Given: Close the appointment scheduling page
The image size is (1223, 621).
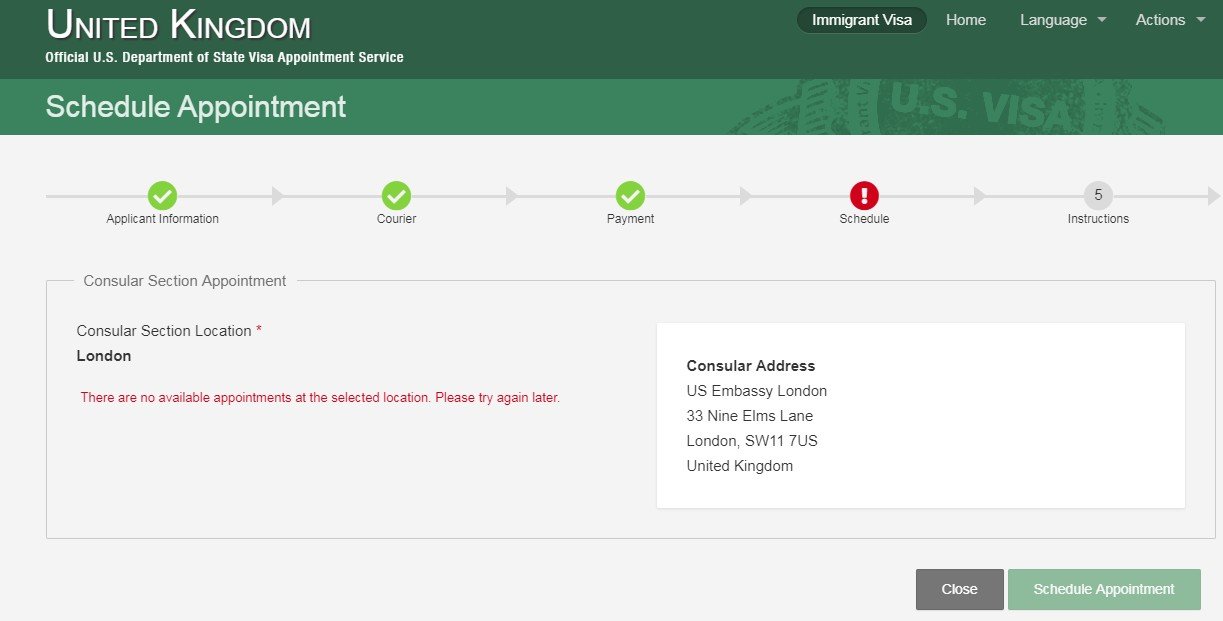Looking at the screenshot, I should (960, 589).
